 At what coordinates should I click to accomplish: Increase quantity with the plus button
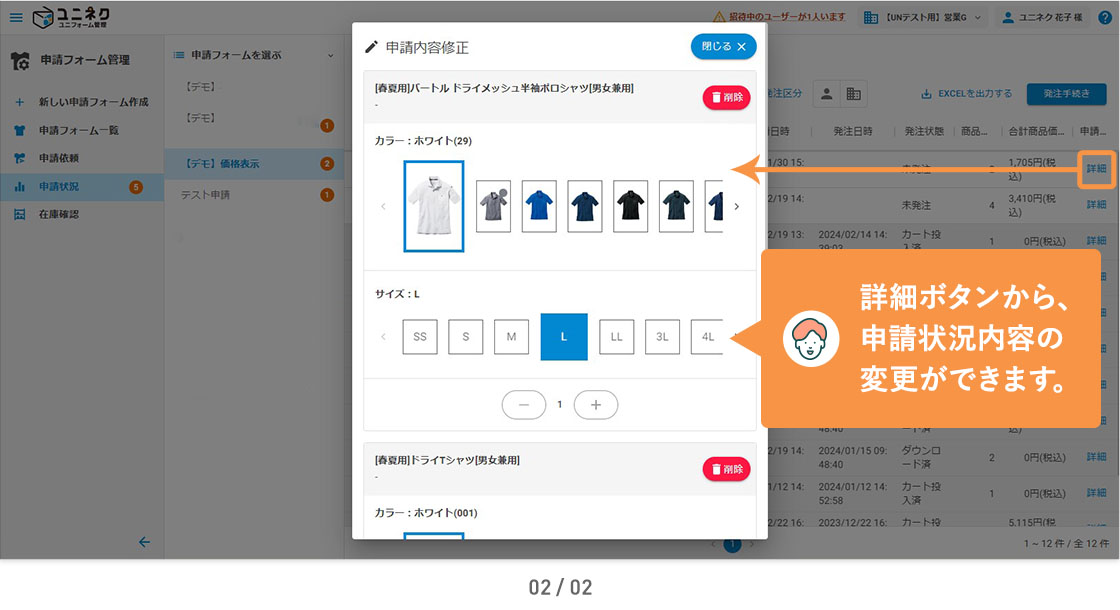(596, 404)
